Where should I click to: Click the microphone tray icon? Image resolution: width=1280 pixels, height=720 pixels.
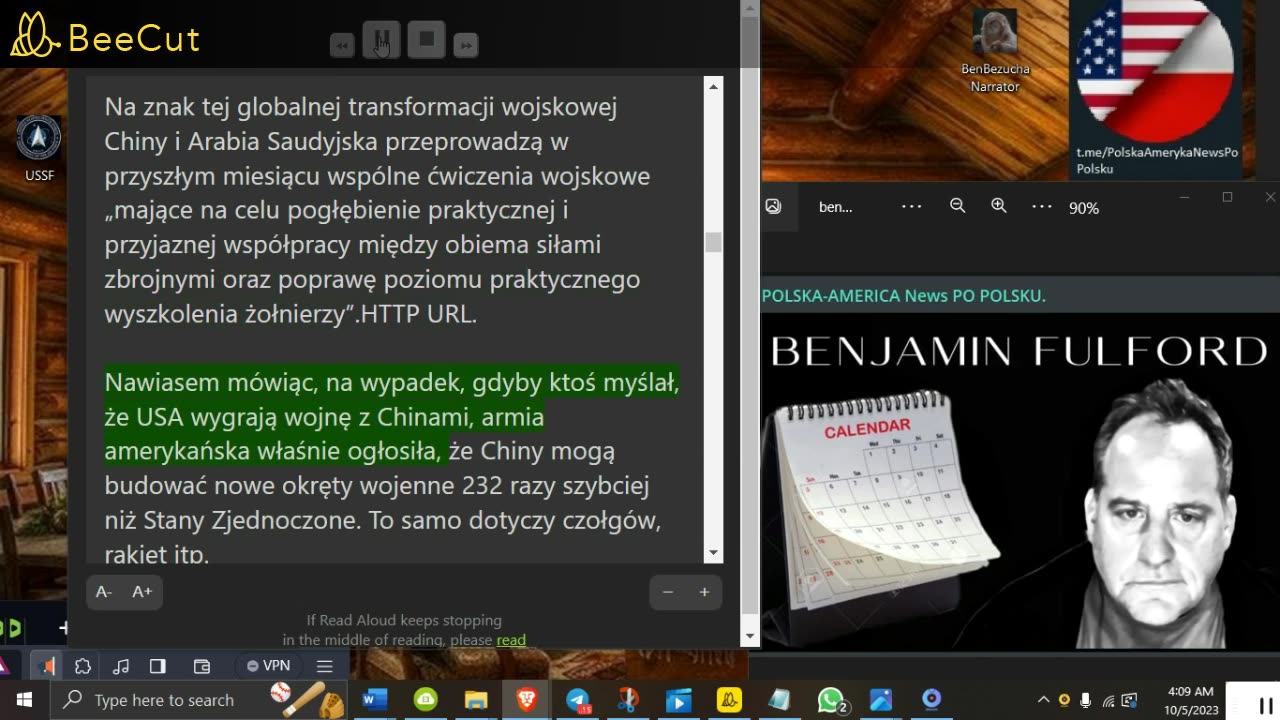pyautogui.click(x=1086, y=700)
